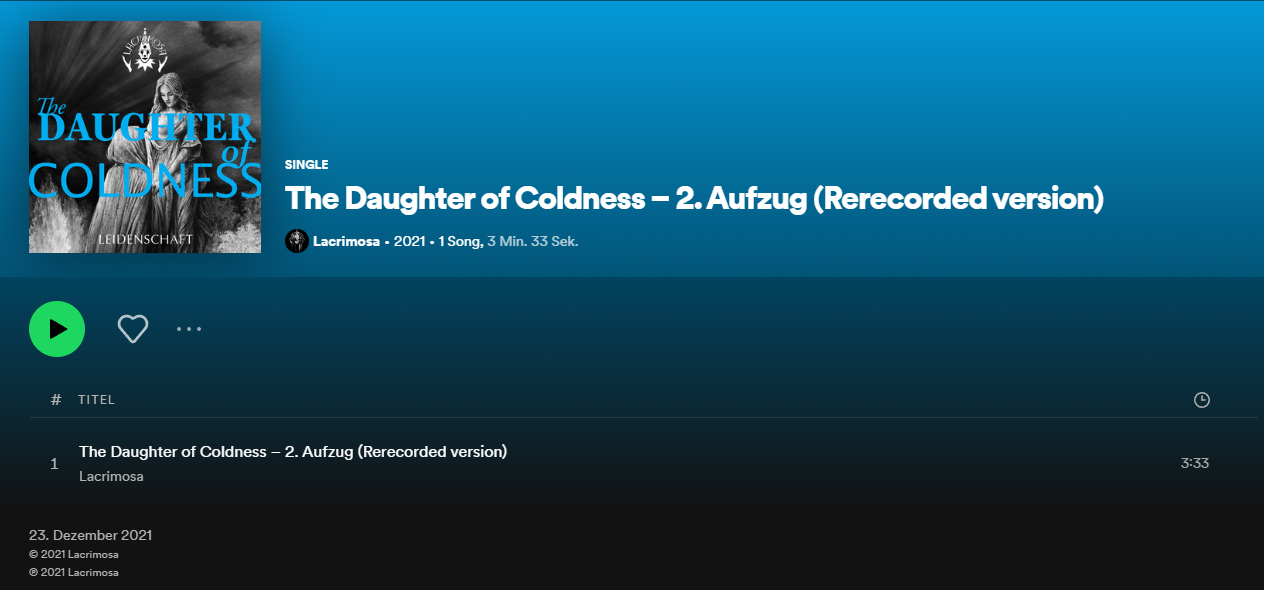Viewport: 1264px width, 590px height.
Task: Click the large single title heading
Action: 694,199
